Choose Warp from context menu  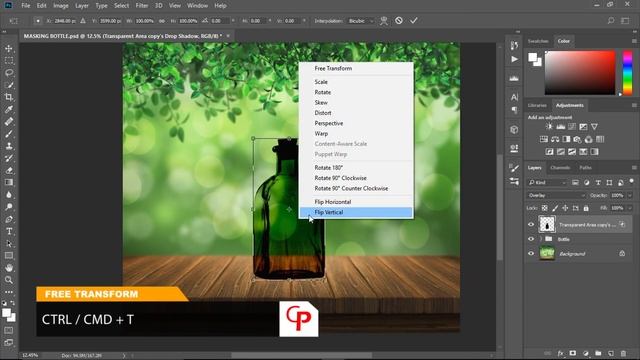[356, 133]
